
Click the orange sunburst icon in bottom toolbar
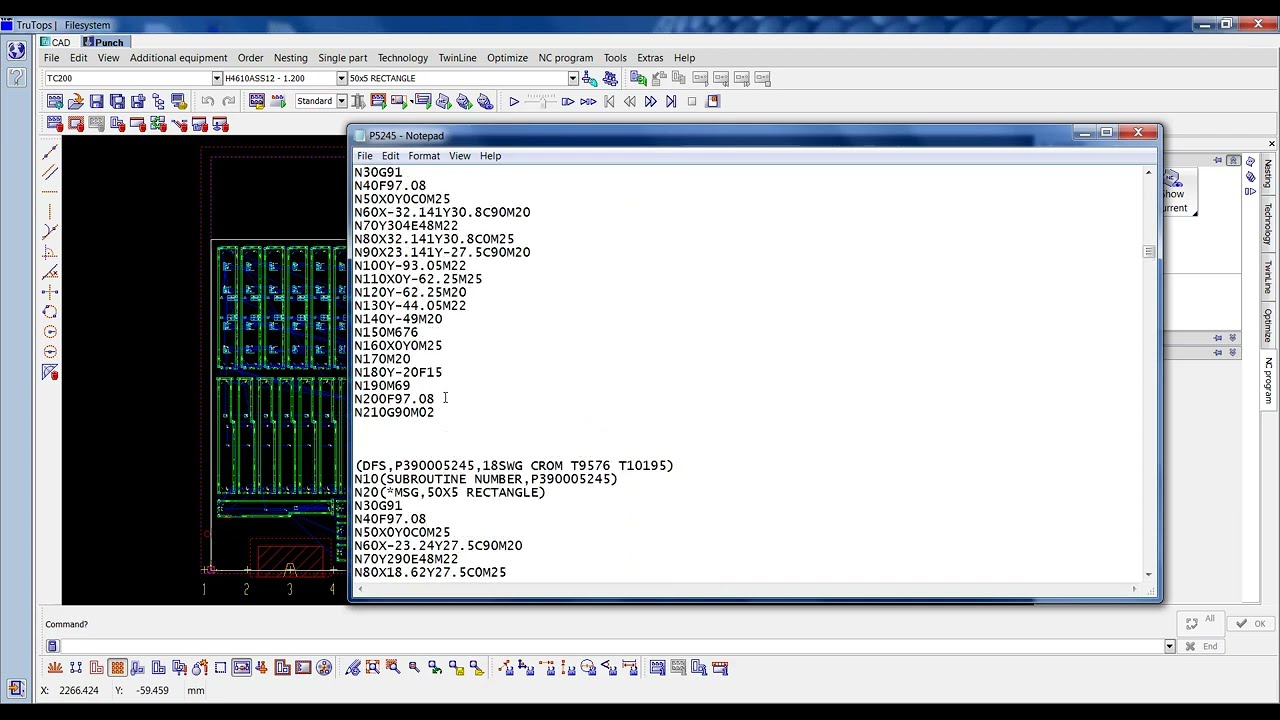(55, 668)
